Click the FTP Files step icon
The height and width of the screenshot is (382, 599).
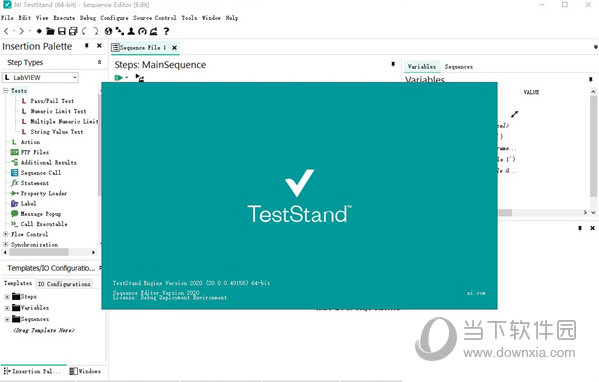(x=15, y=152)
